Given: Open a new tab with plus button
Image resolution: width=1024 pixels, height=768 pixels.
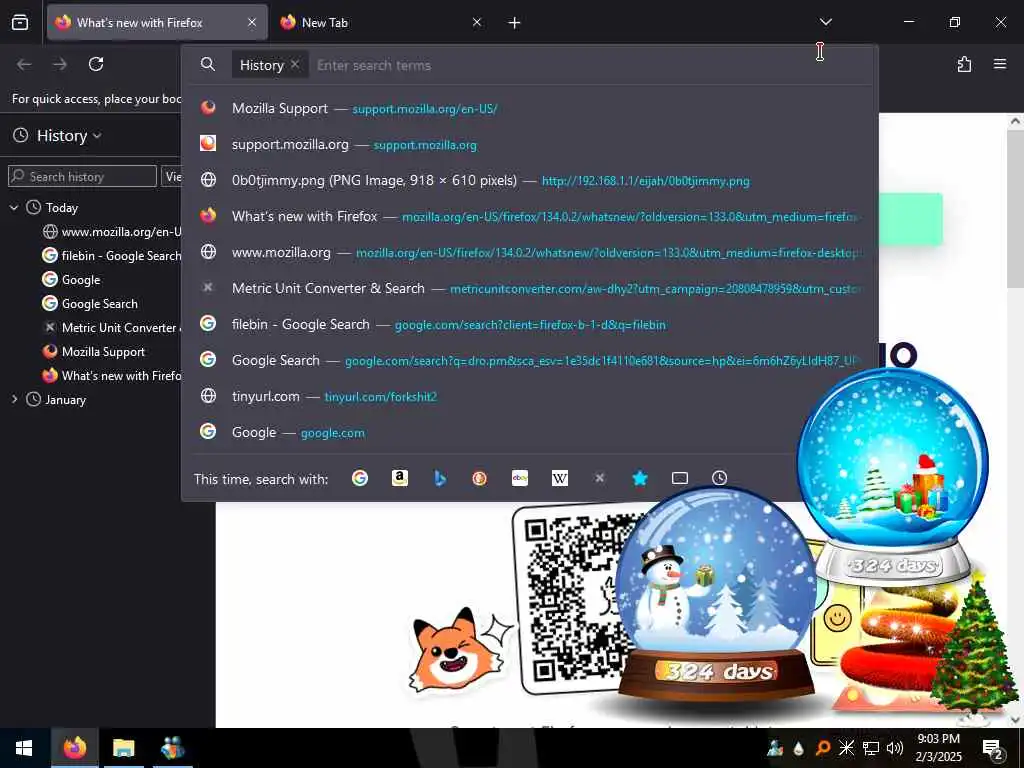Looking at the screenshot, I should 515,23.
